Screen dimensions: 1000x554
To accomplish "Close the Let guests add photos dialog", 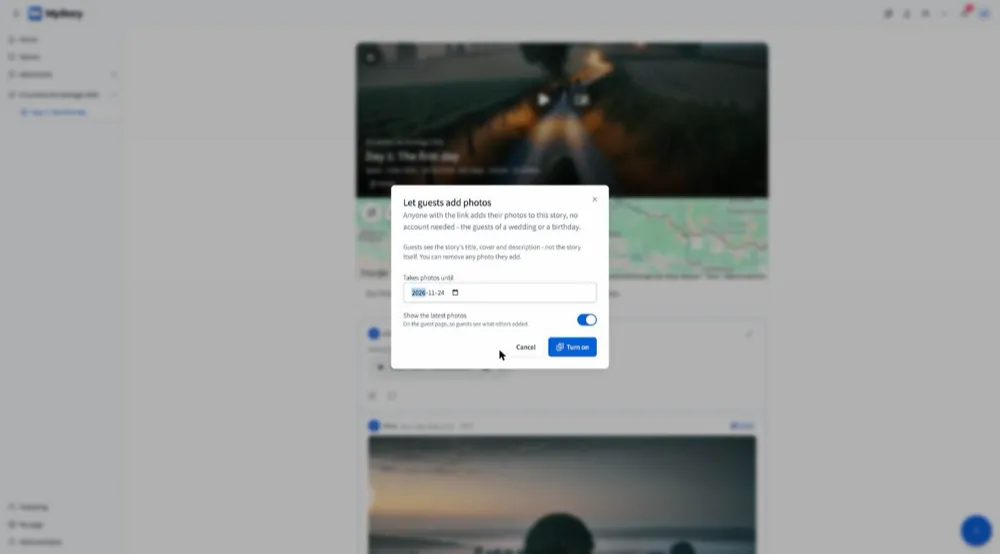I will 594,200.
